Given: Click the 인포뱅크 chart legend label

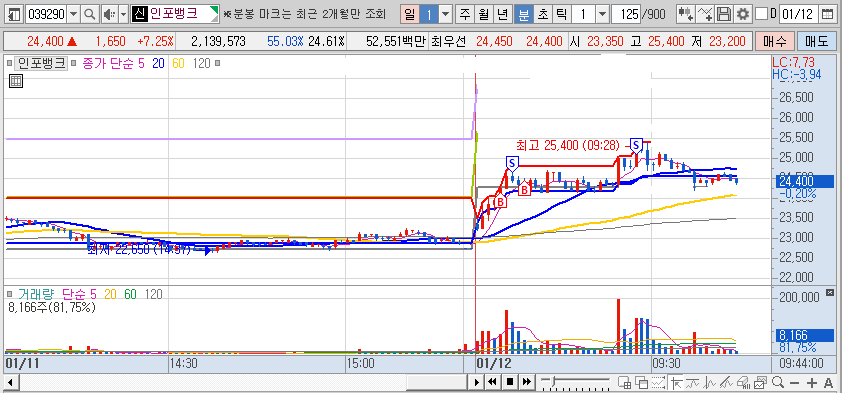Looking at the screenshot, I should (x=42, y=64).
